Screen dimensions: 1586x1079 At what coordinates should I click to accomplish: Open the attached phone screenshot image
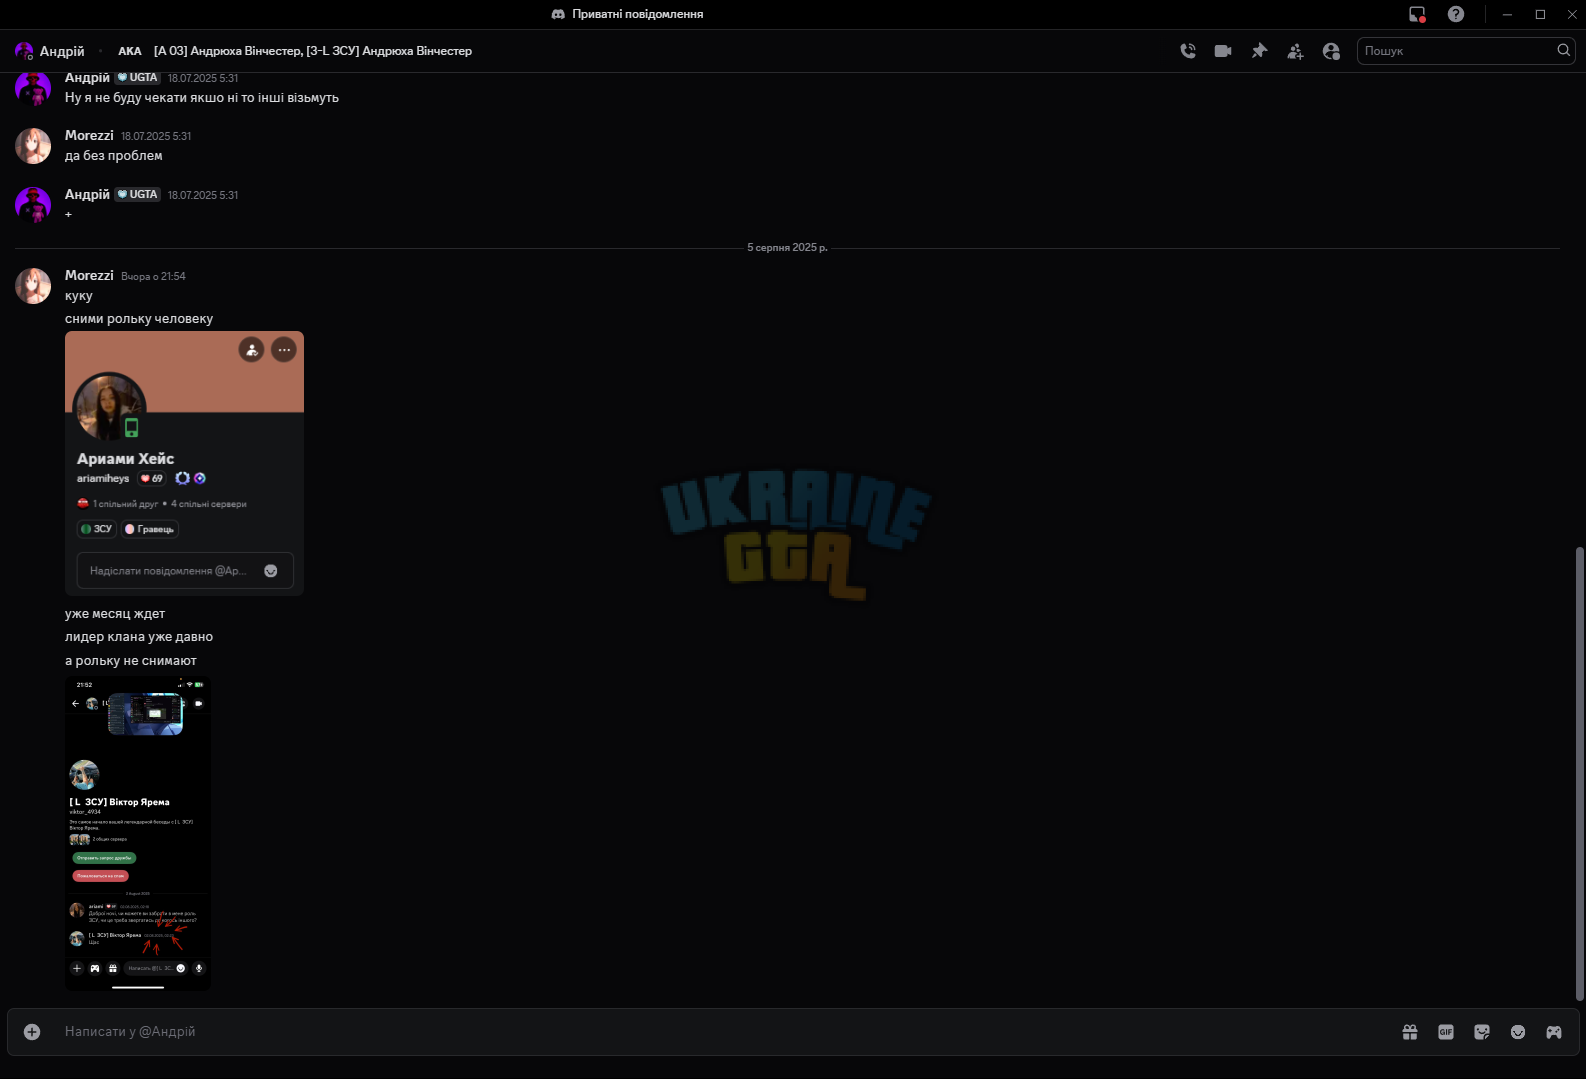(x=138, y=833)
